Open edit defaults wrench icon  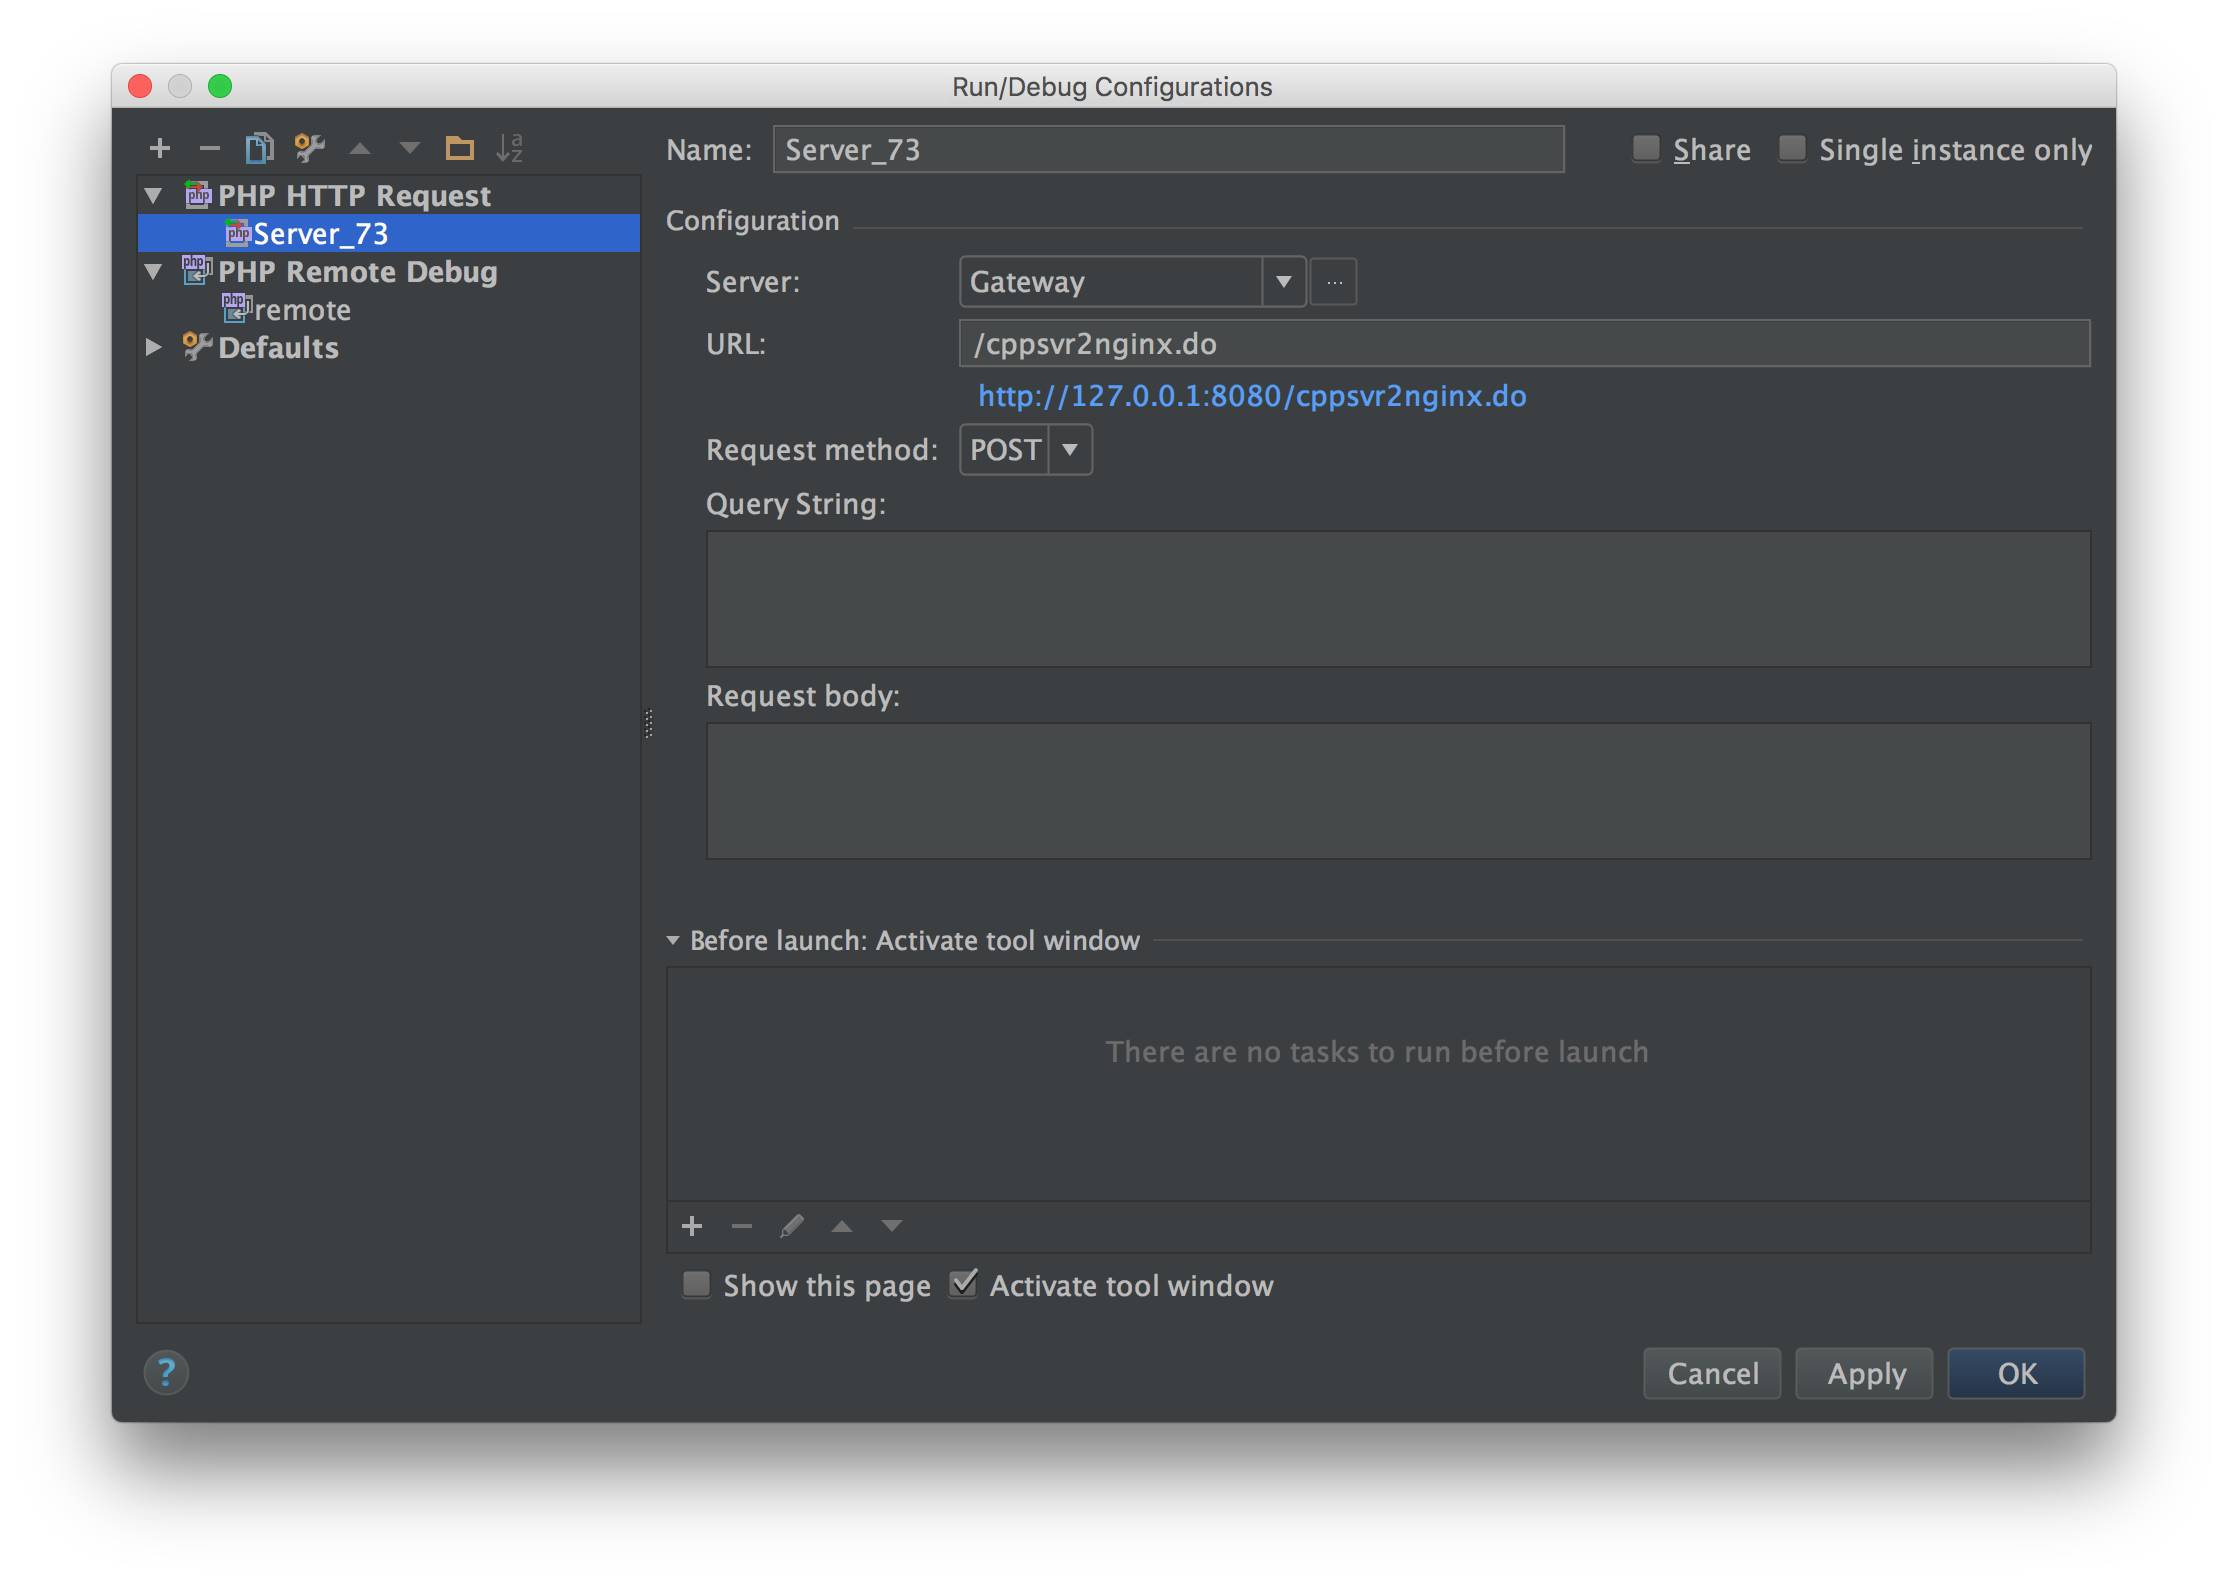[x=309, y=149]
